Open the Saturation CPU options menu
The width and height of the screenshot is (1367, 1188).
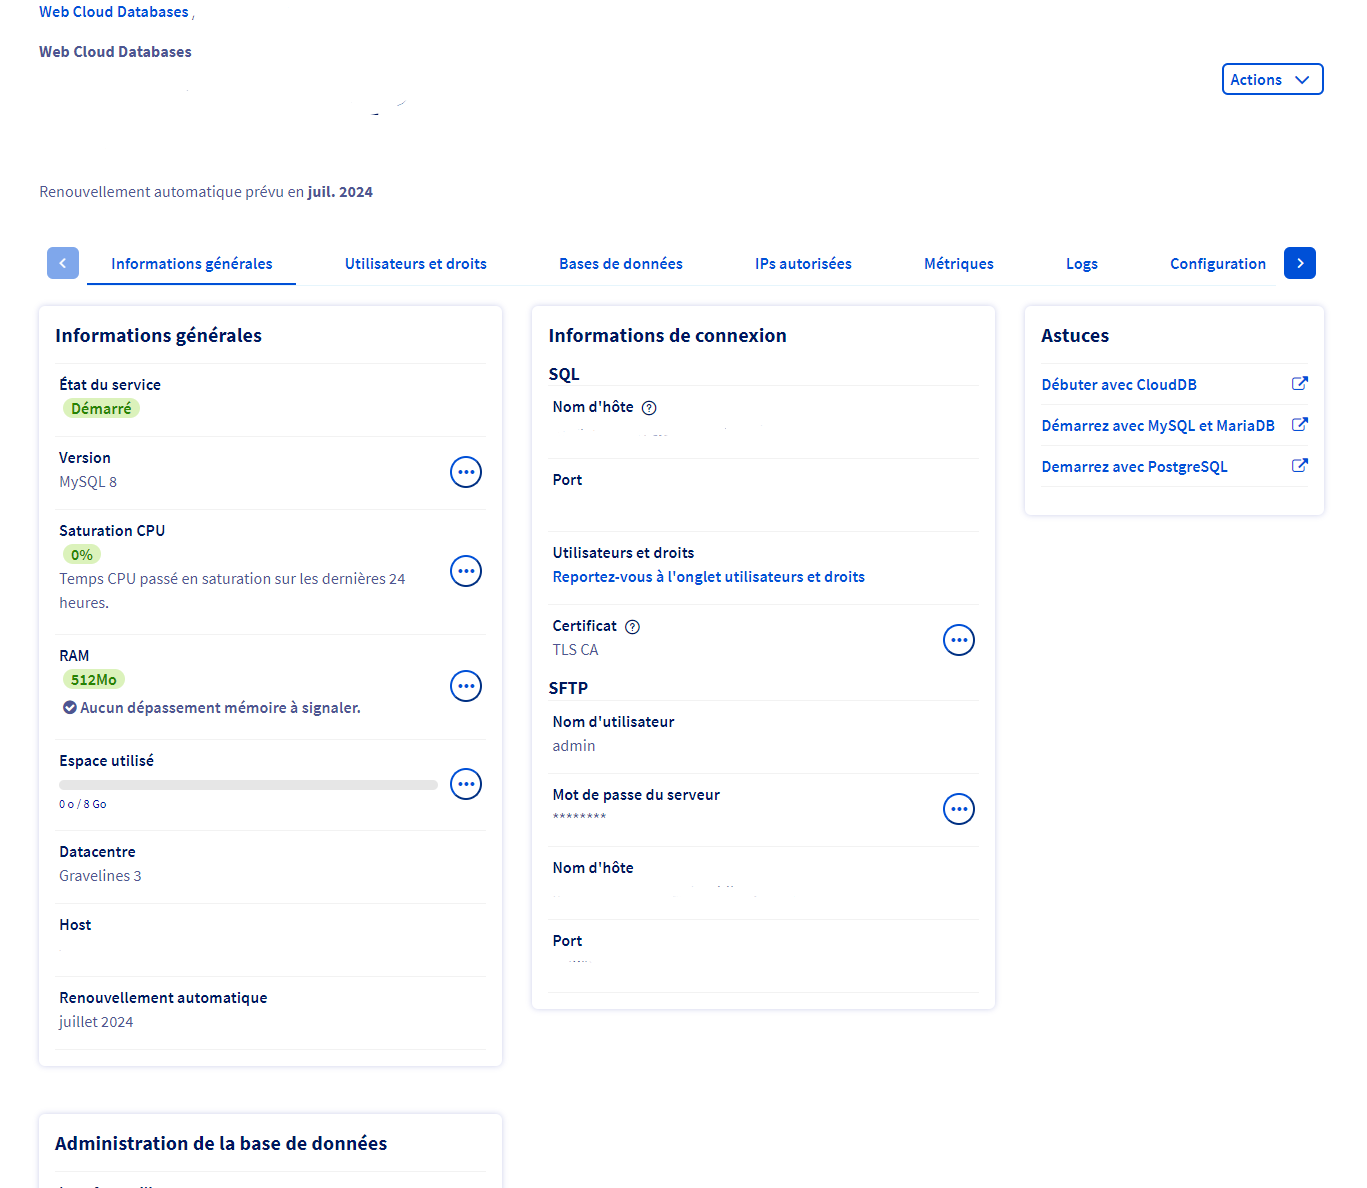click(x=466, y=571)
